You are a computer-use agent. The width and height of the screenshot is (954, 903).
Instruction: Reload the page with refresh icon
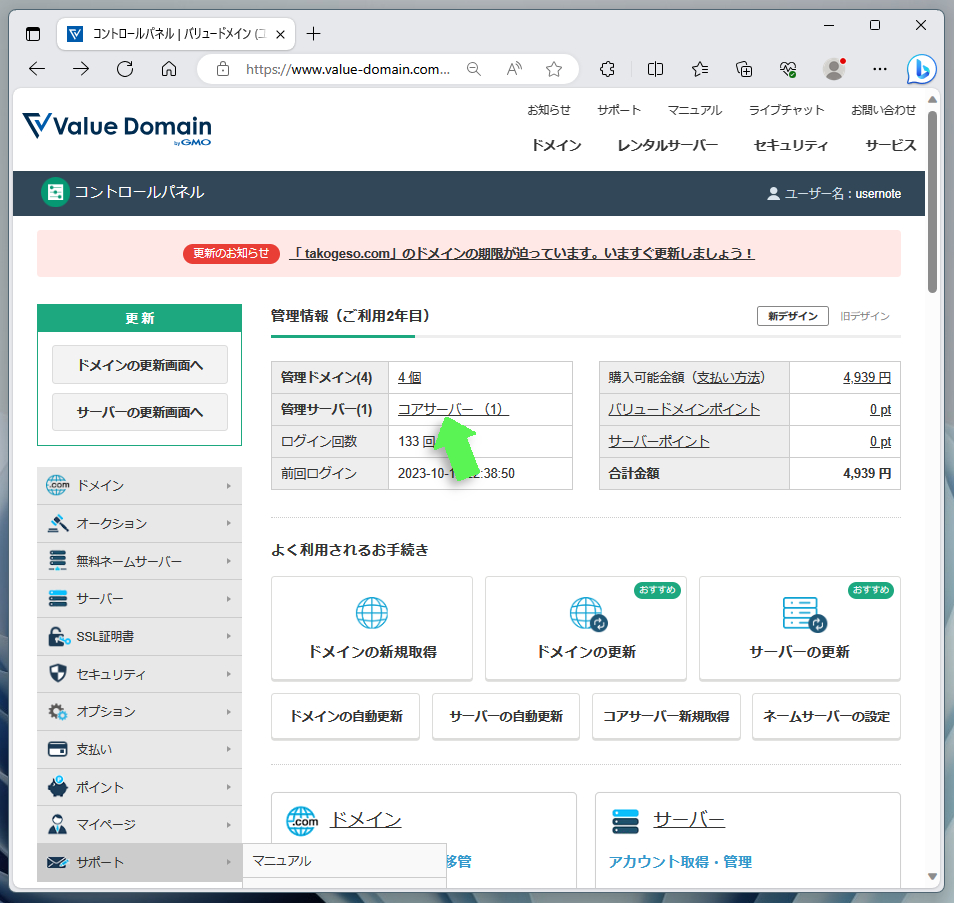(x=125, y=69)
